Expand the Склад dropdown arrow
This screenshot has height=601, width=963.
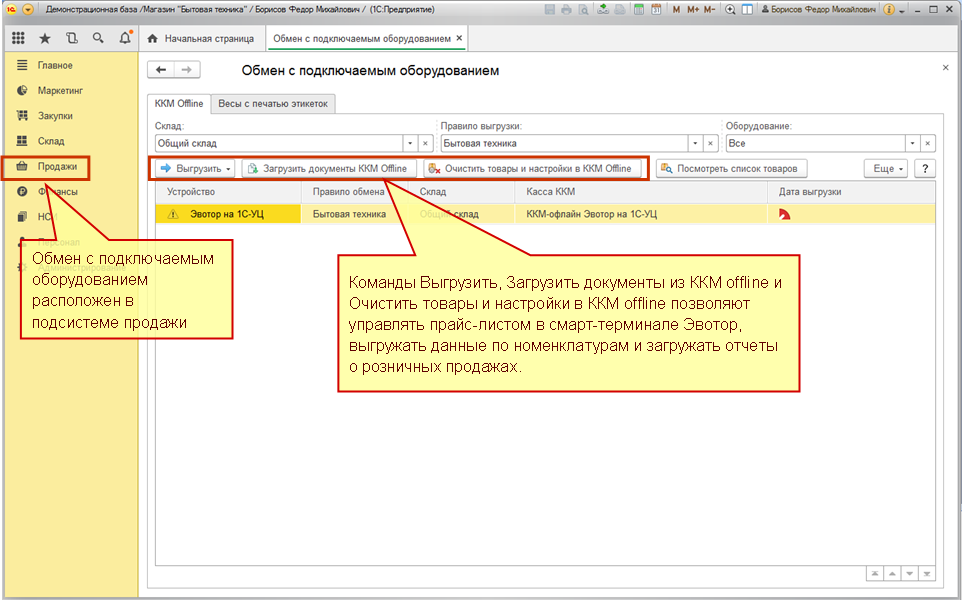coord(410,144)
